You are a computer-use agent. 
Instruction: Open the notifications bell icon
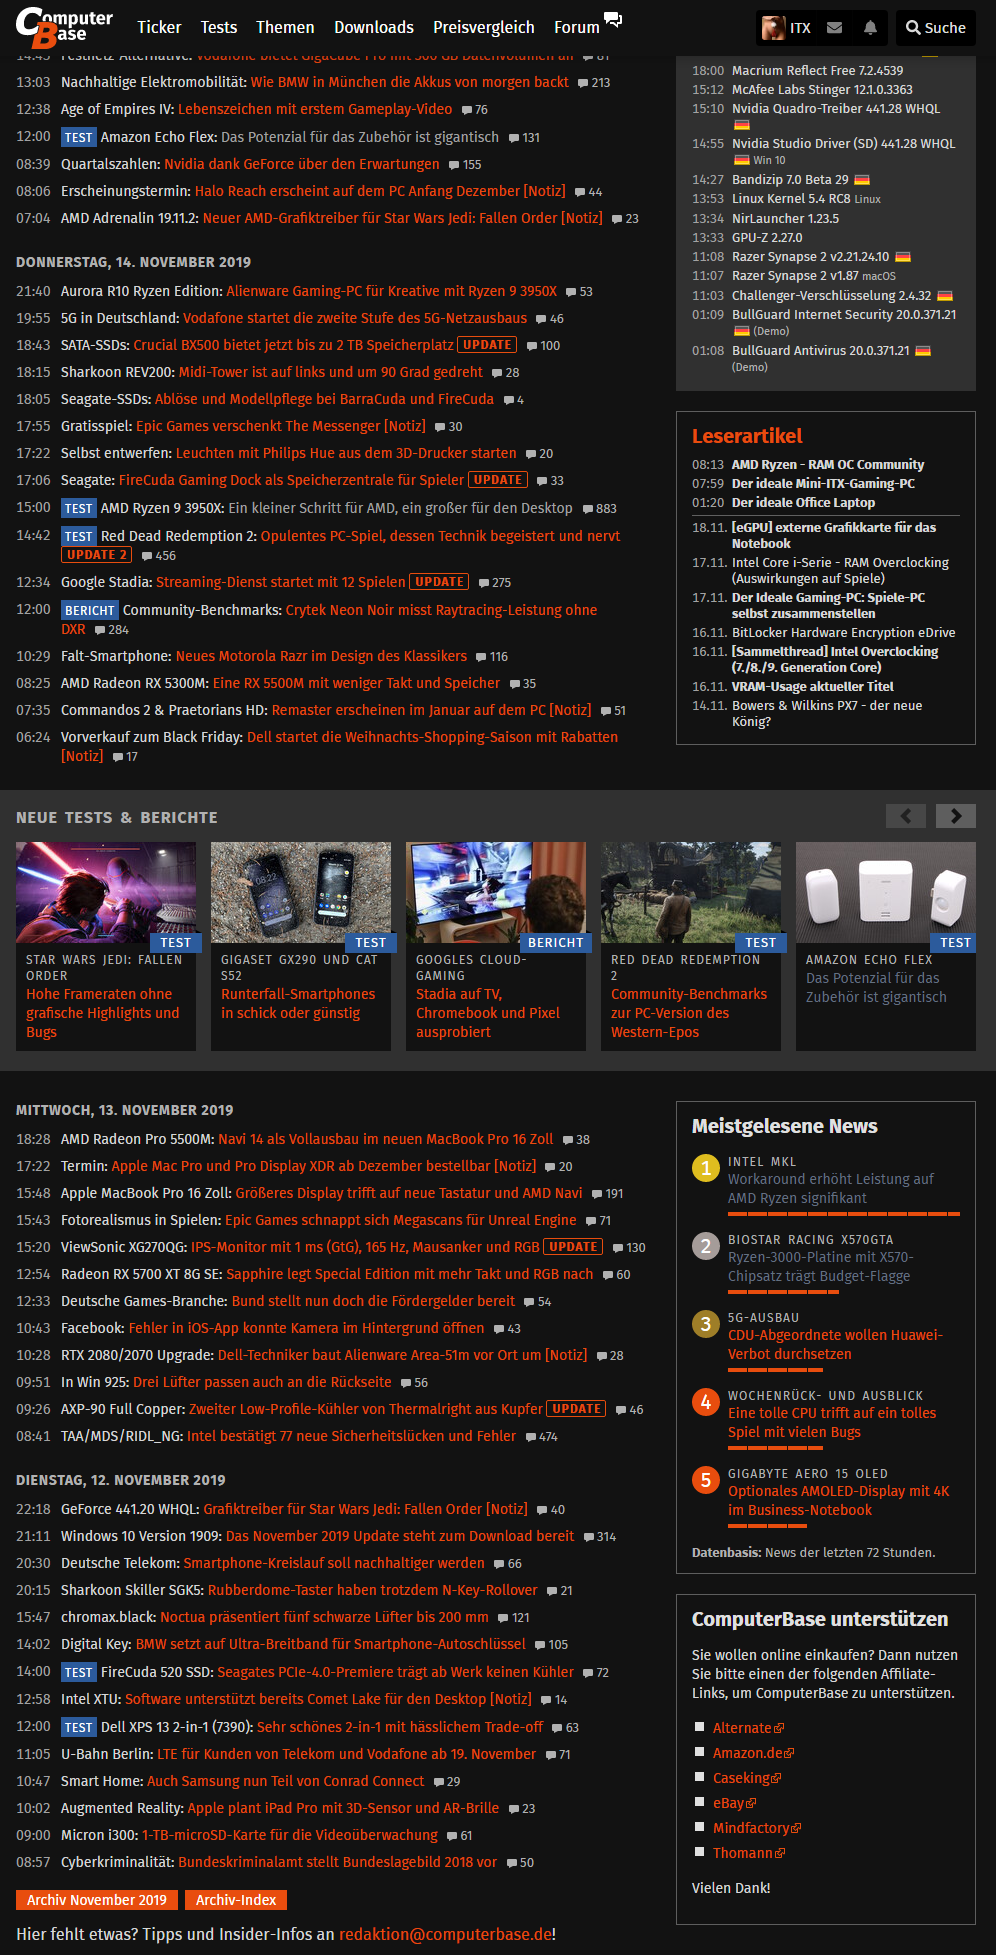pos(870,28)
